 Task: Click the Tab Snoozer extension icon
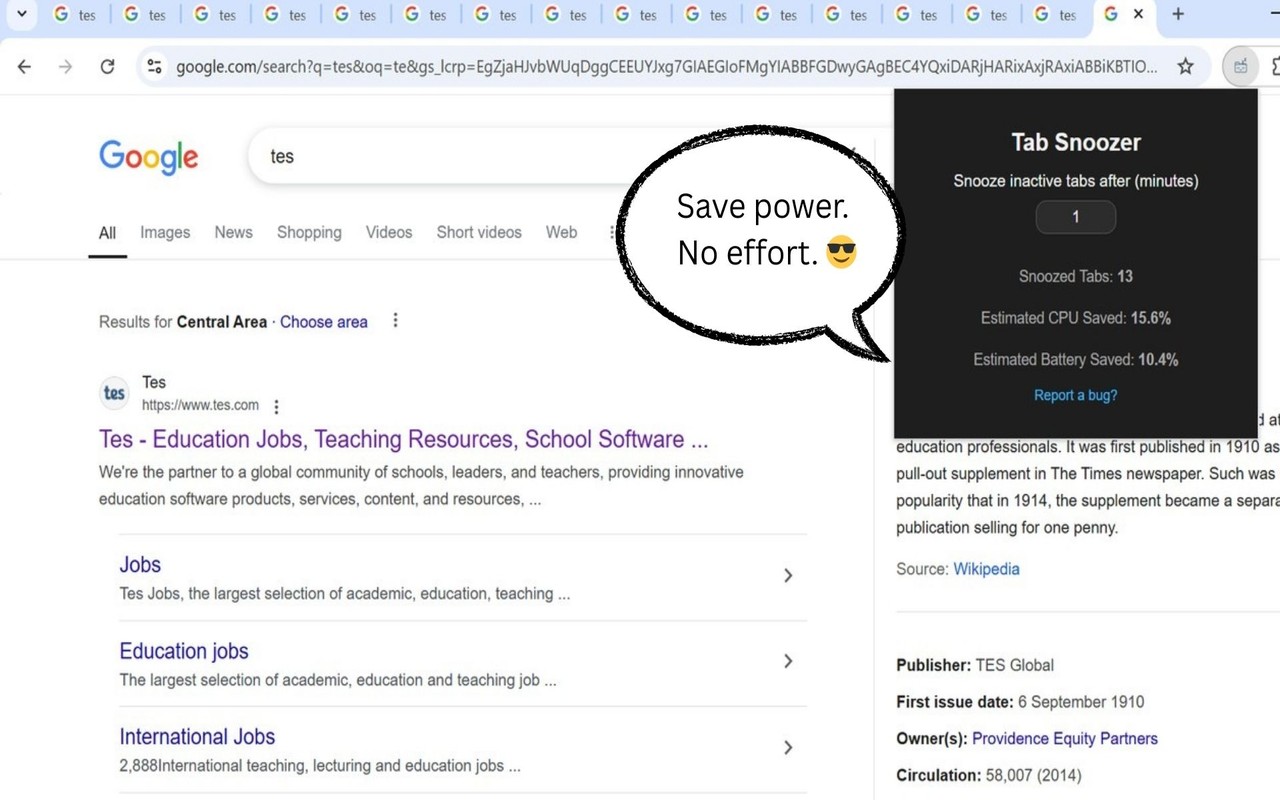pos(1241,67)
